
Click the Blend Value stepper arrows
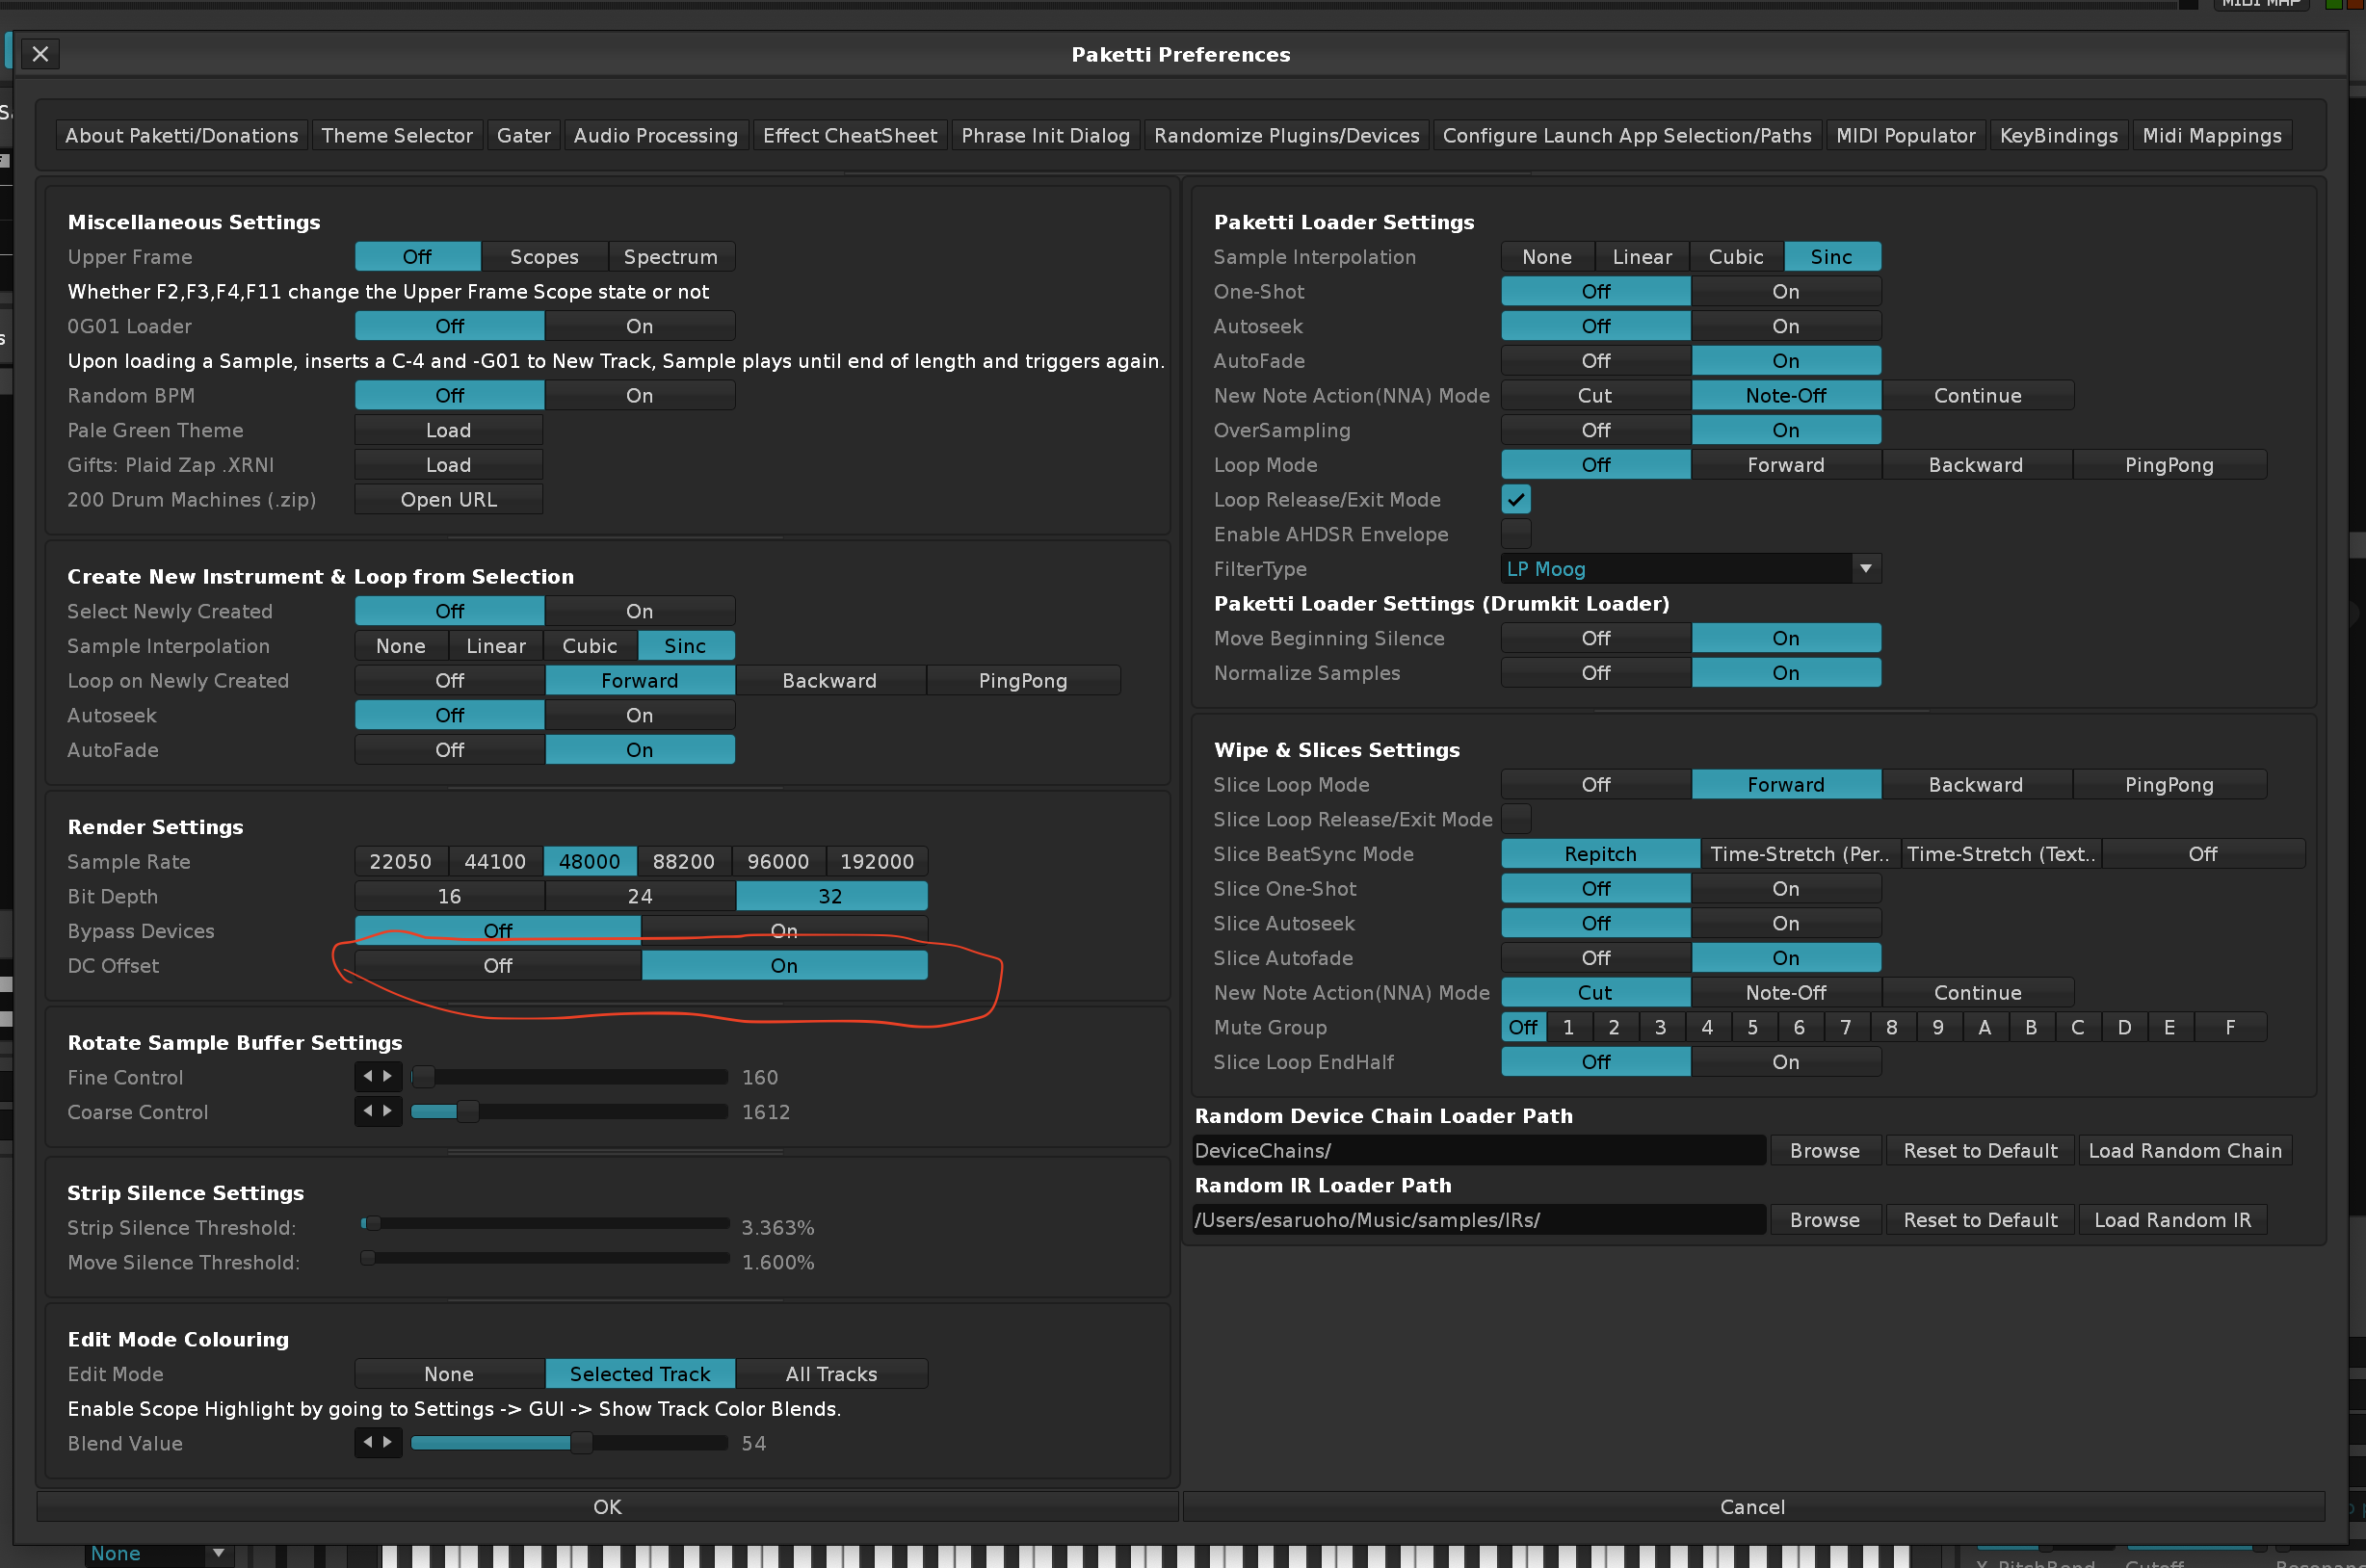[378, 1442]
